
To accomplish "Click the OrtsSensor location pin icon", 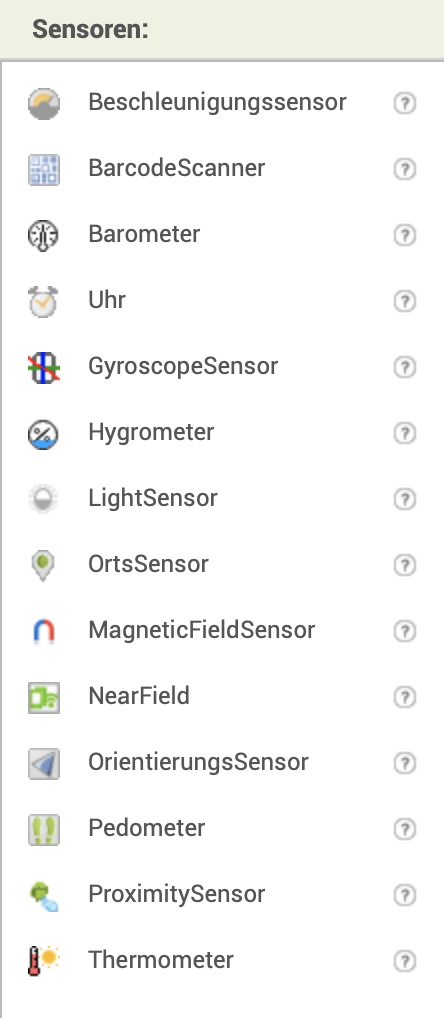I will pos(43,565).
